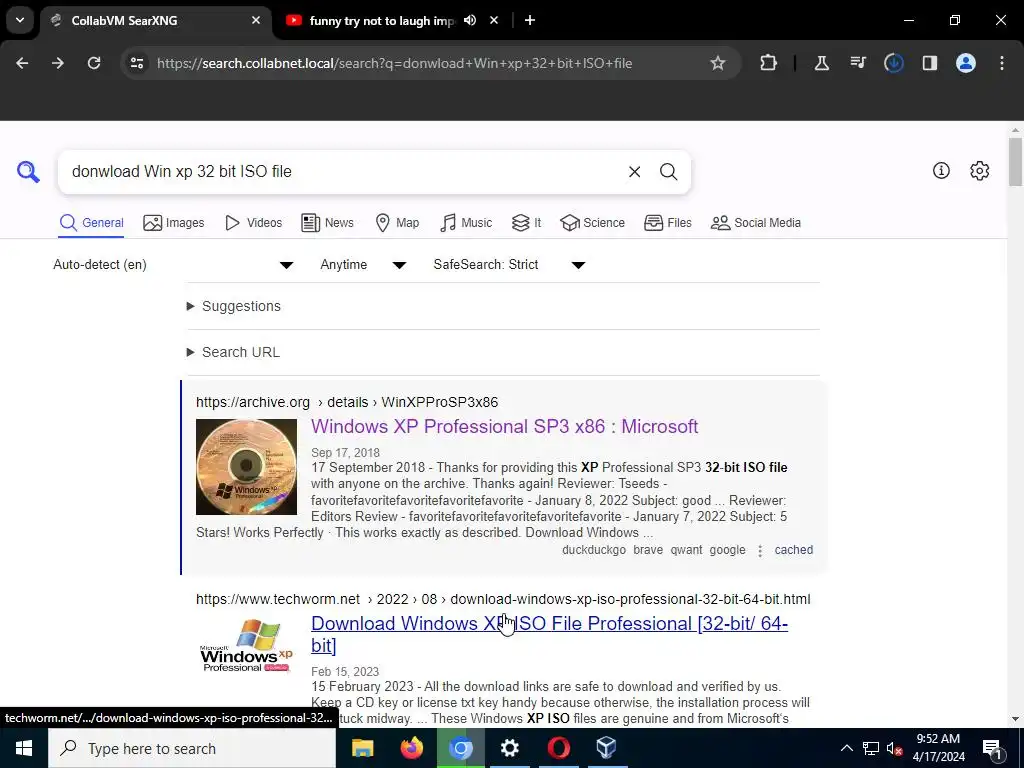
Task: Open the Chrome profile avatar
Action: (966, 63)
